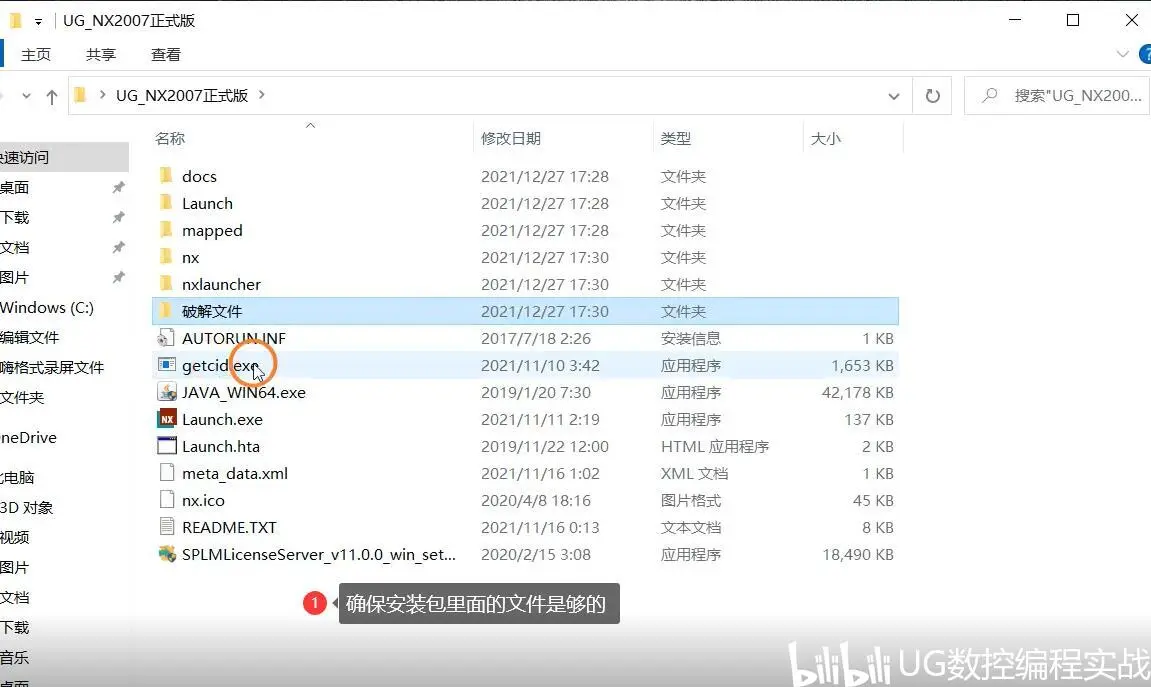The height and width of the screenshot is (687, 1151).
Task: Expand the ribbon with the chevron
Action: [1122, 54]
